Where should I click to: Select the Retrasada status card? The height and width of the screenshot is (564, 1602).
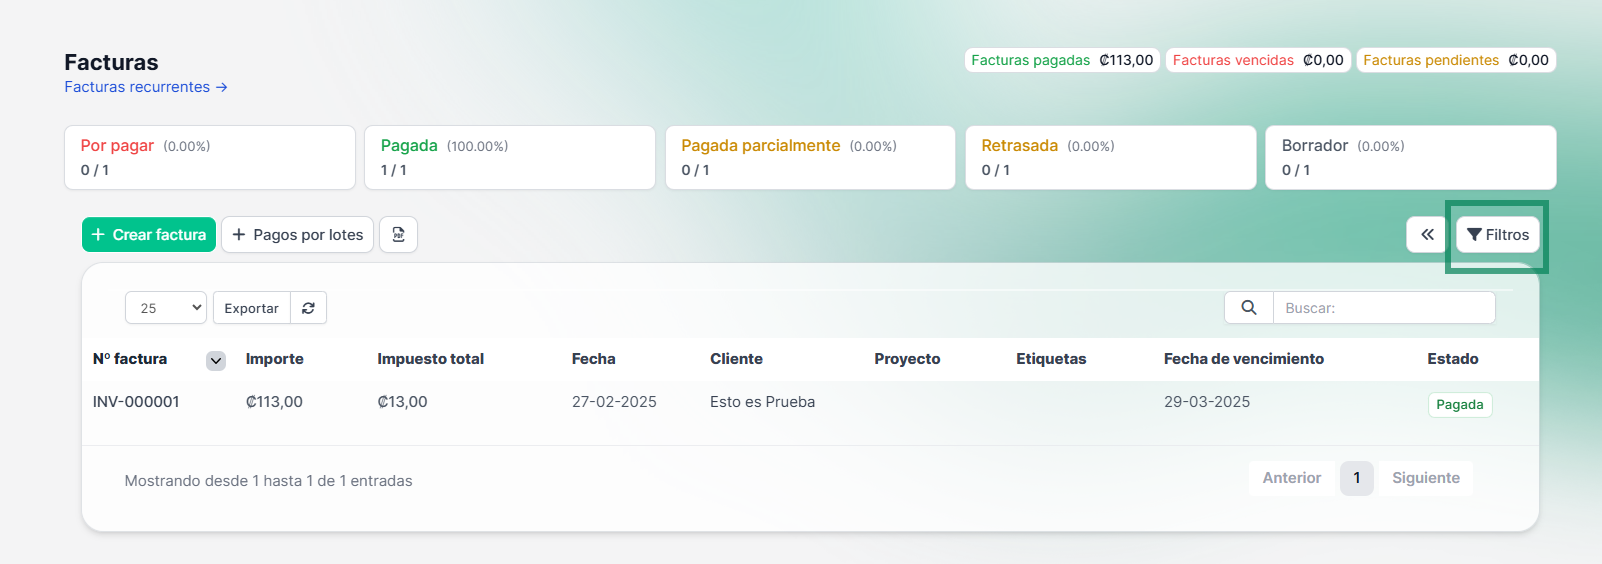coord(1110,157)
